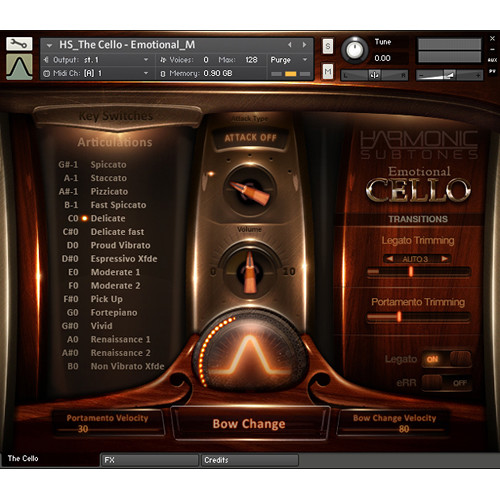Minimize the instrument header view
Viewport: 500px width, 500px height.
coord(492,49)
